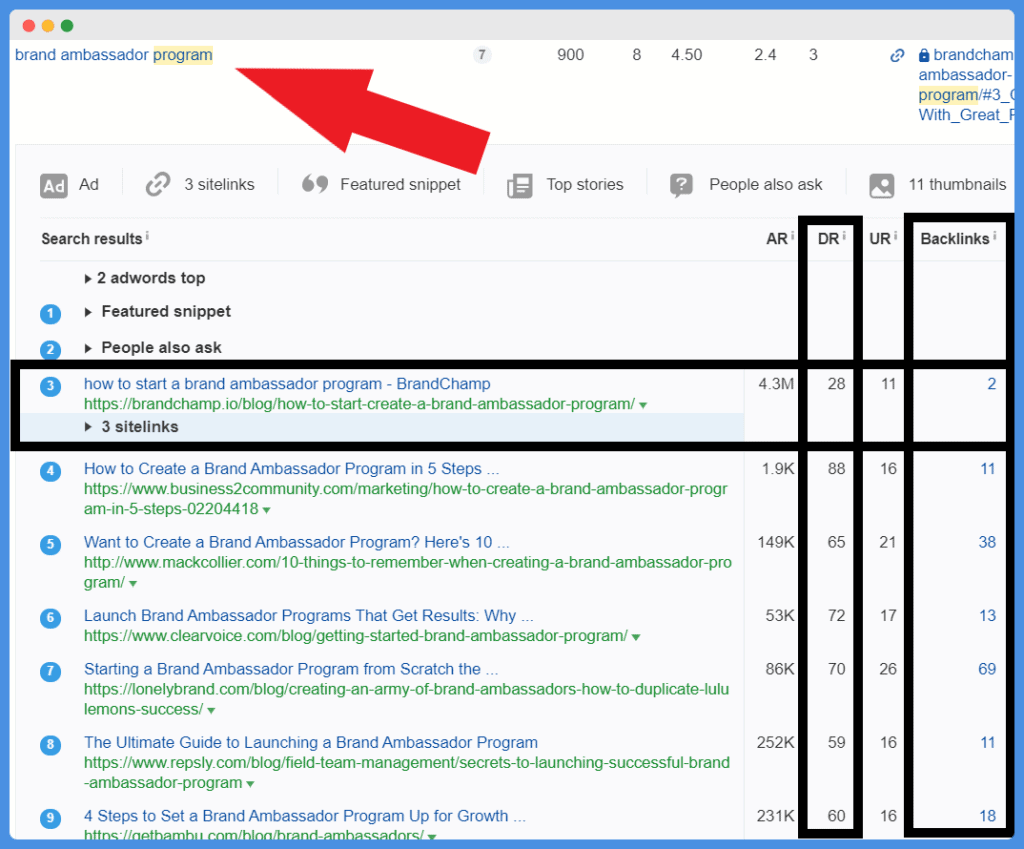Open '4 Steps to Set a Brand Ambassador Program' title
This screenshot has height=849, width=1024.
tap(305, 816)
